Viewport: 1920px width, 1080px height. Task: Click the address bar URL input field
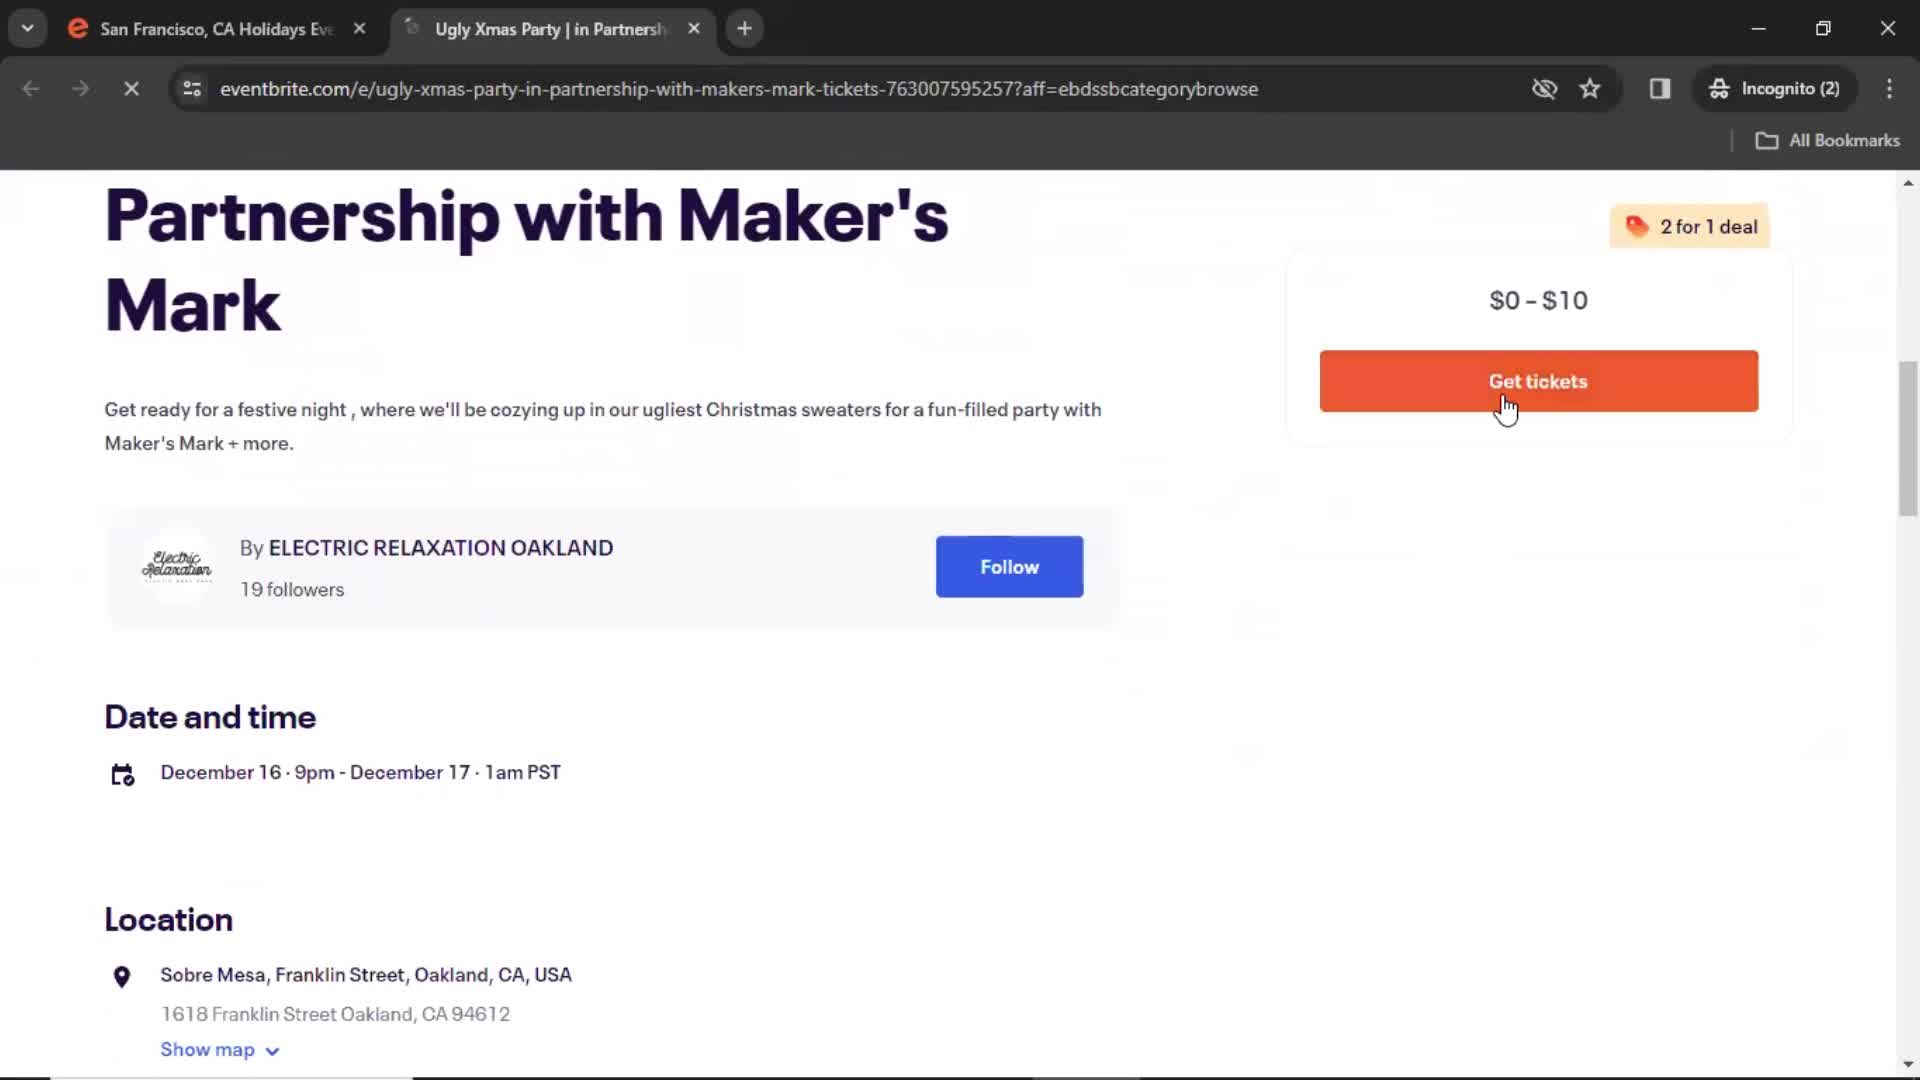738,88
